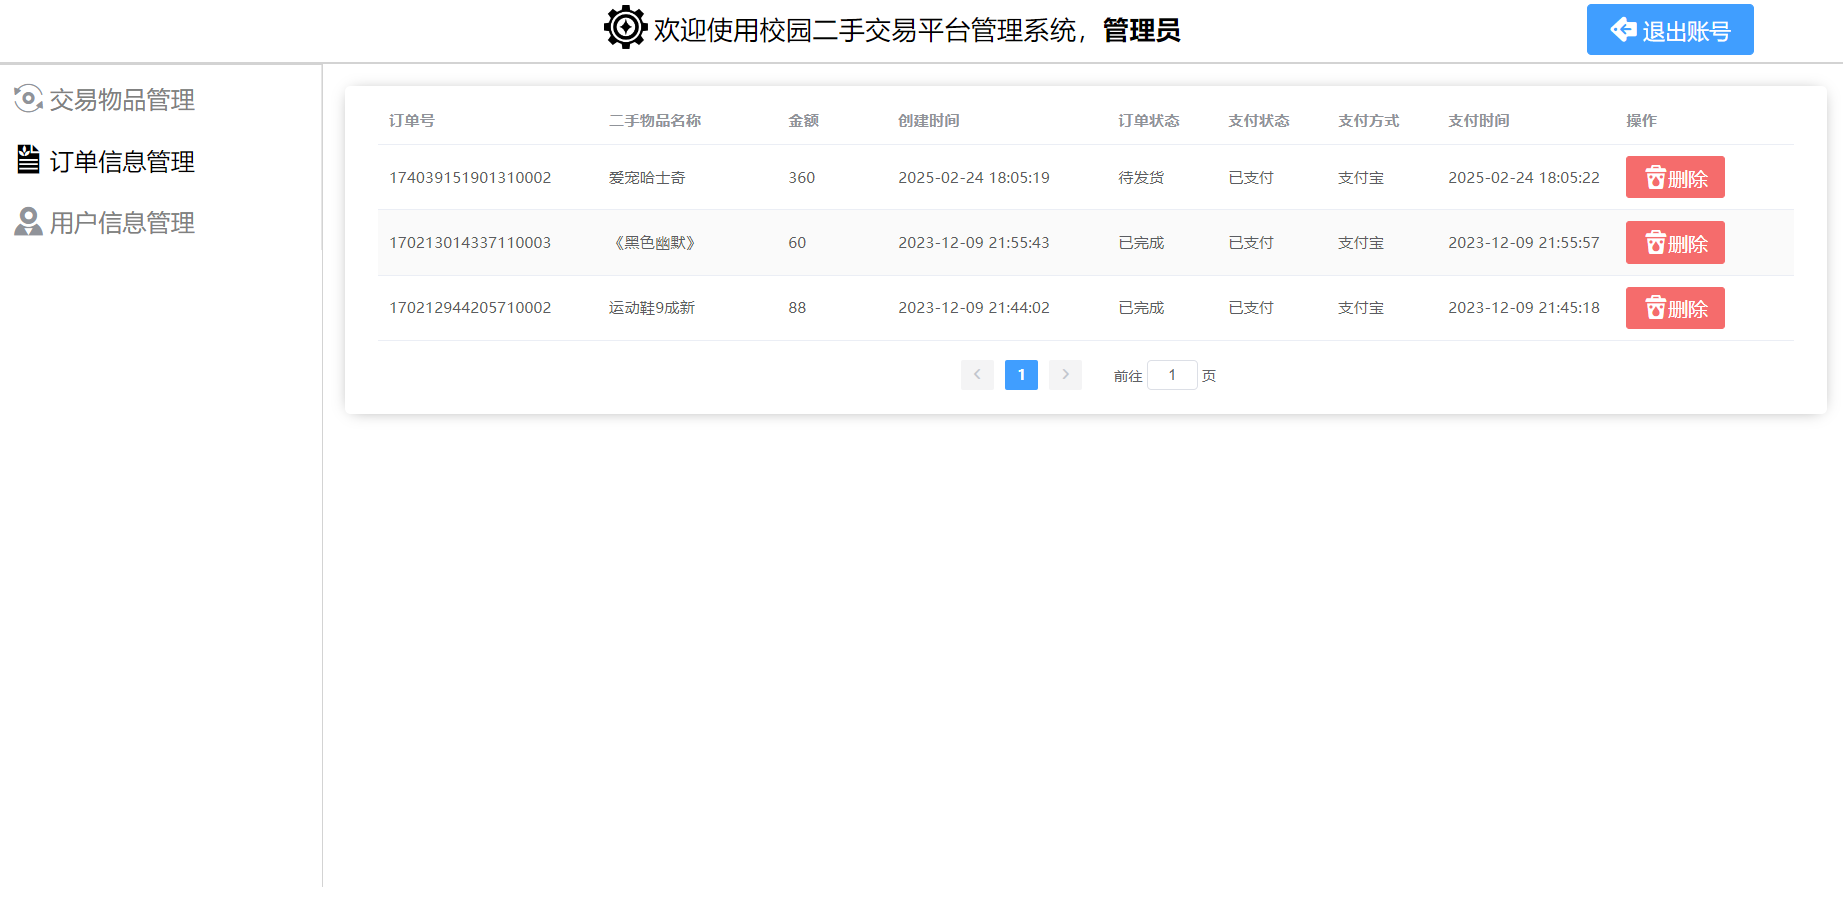Delete order 174039151901310002
Image resolution: width=1843 pixels, height=918 pixels.
coord(1675,177)
